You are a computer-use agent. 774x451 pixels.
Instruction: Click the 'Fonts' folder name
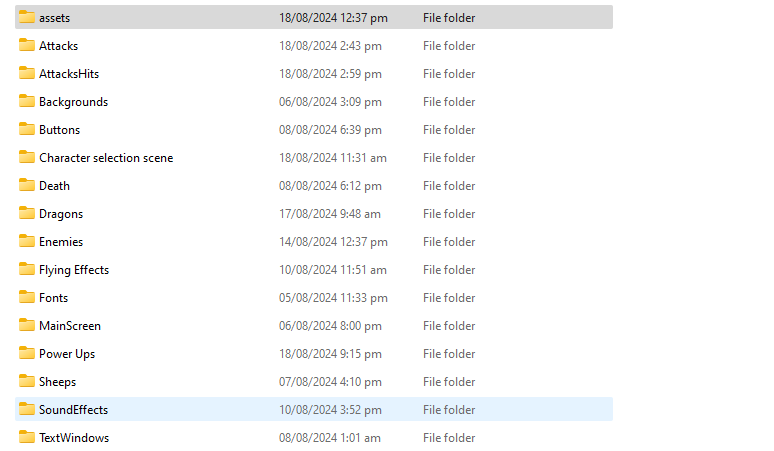tap(53, 298)
